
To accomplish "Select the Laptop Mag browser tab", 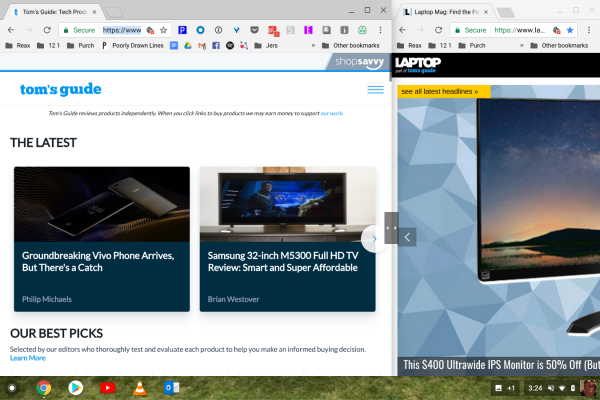I will [446, 12].
